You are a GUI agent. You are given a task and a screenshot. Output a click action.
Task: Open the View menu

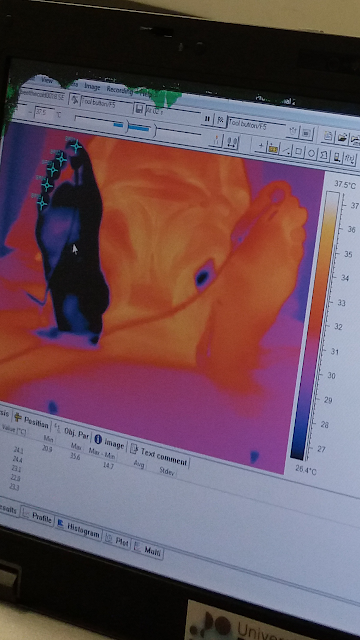click(47, 81)
